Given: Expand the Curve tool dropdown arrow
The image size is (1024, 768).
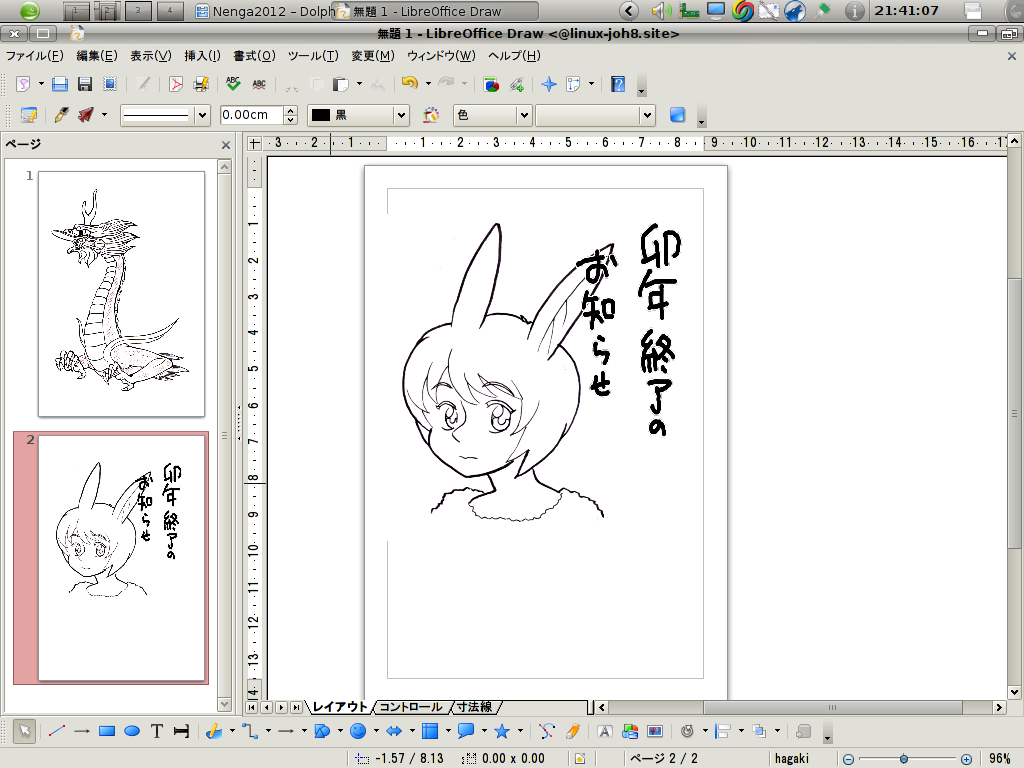Looking at the screenshot, I should 232,731.
